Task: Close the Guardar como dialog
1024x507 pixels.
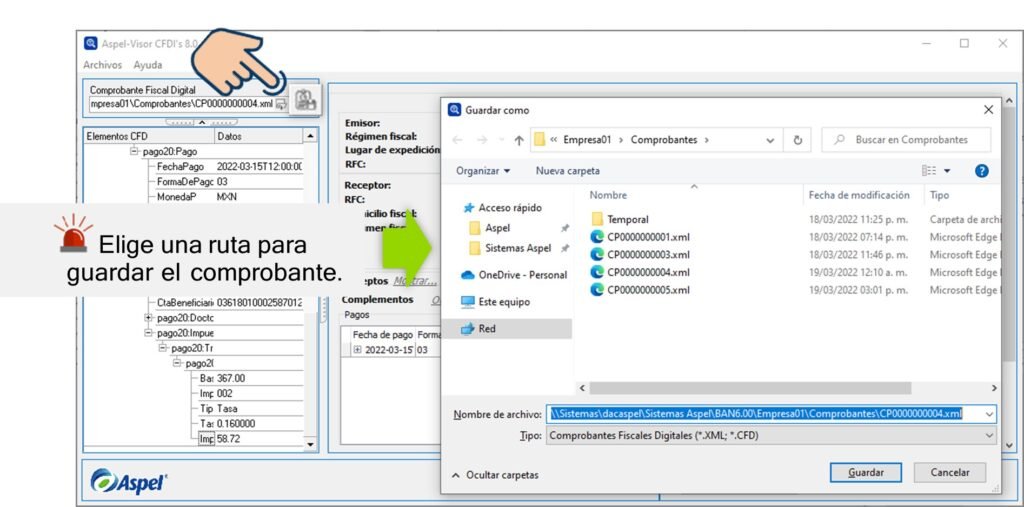Action: point(988,110)
